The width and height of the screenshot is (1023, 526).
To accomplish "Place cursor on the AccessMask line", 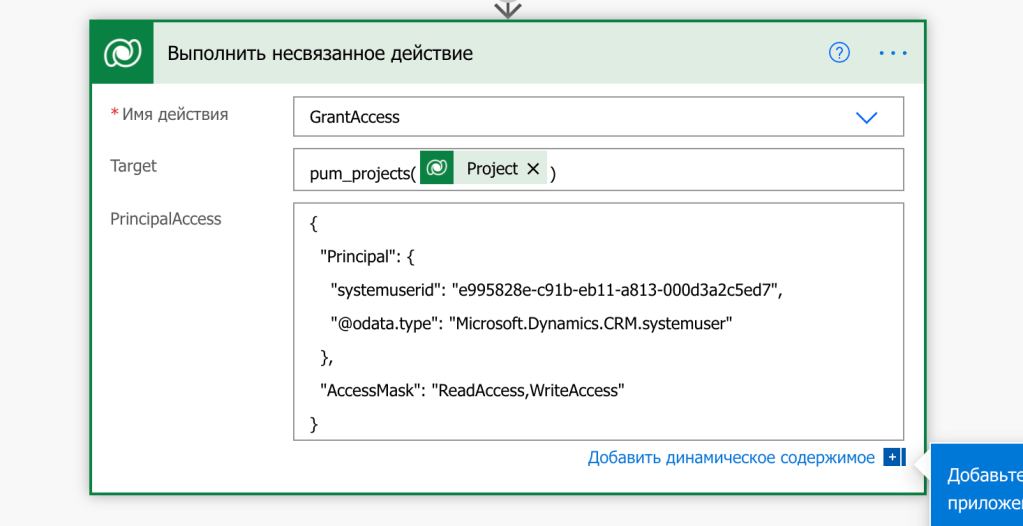I will [x=472, y=390].
